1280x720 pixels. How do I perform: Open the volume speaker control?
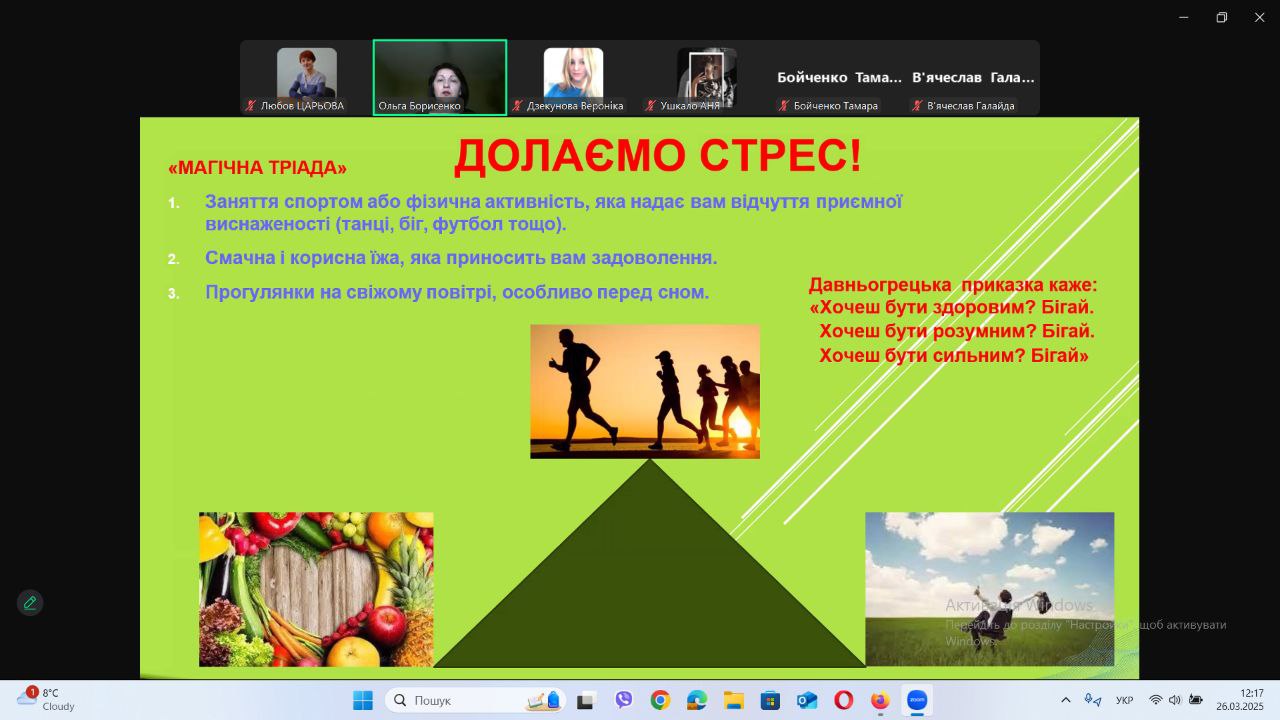point(1175,700)
